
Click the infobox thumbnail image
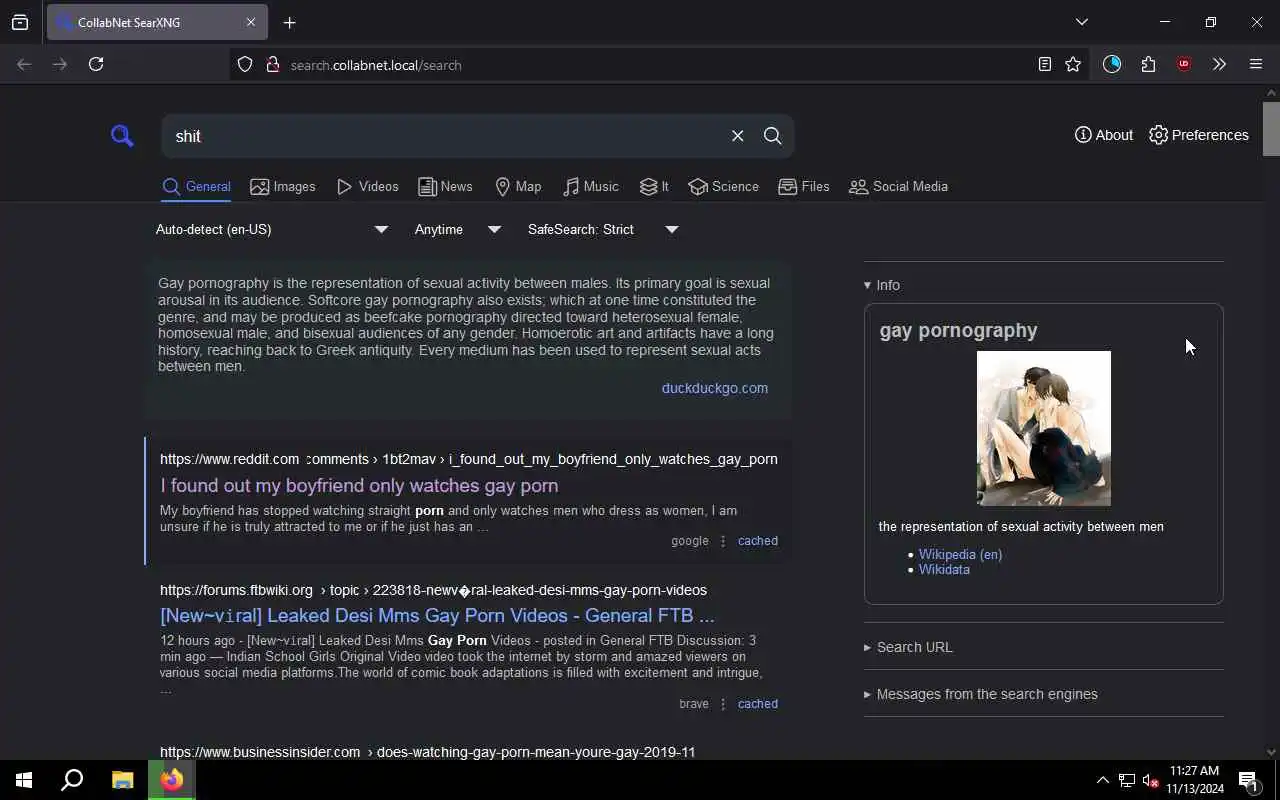click(1043, 428)
